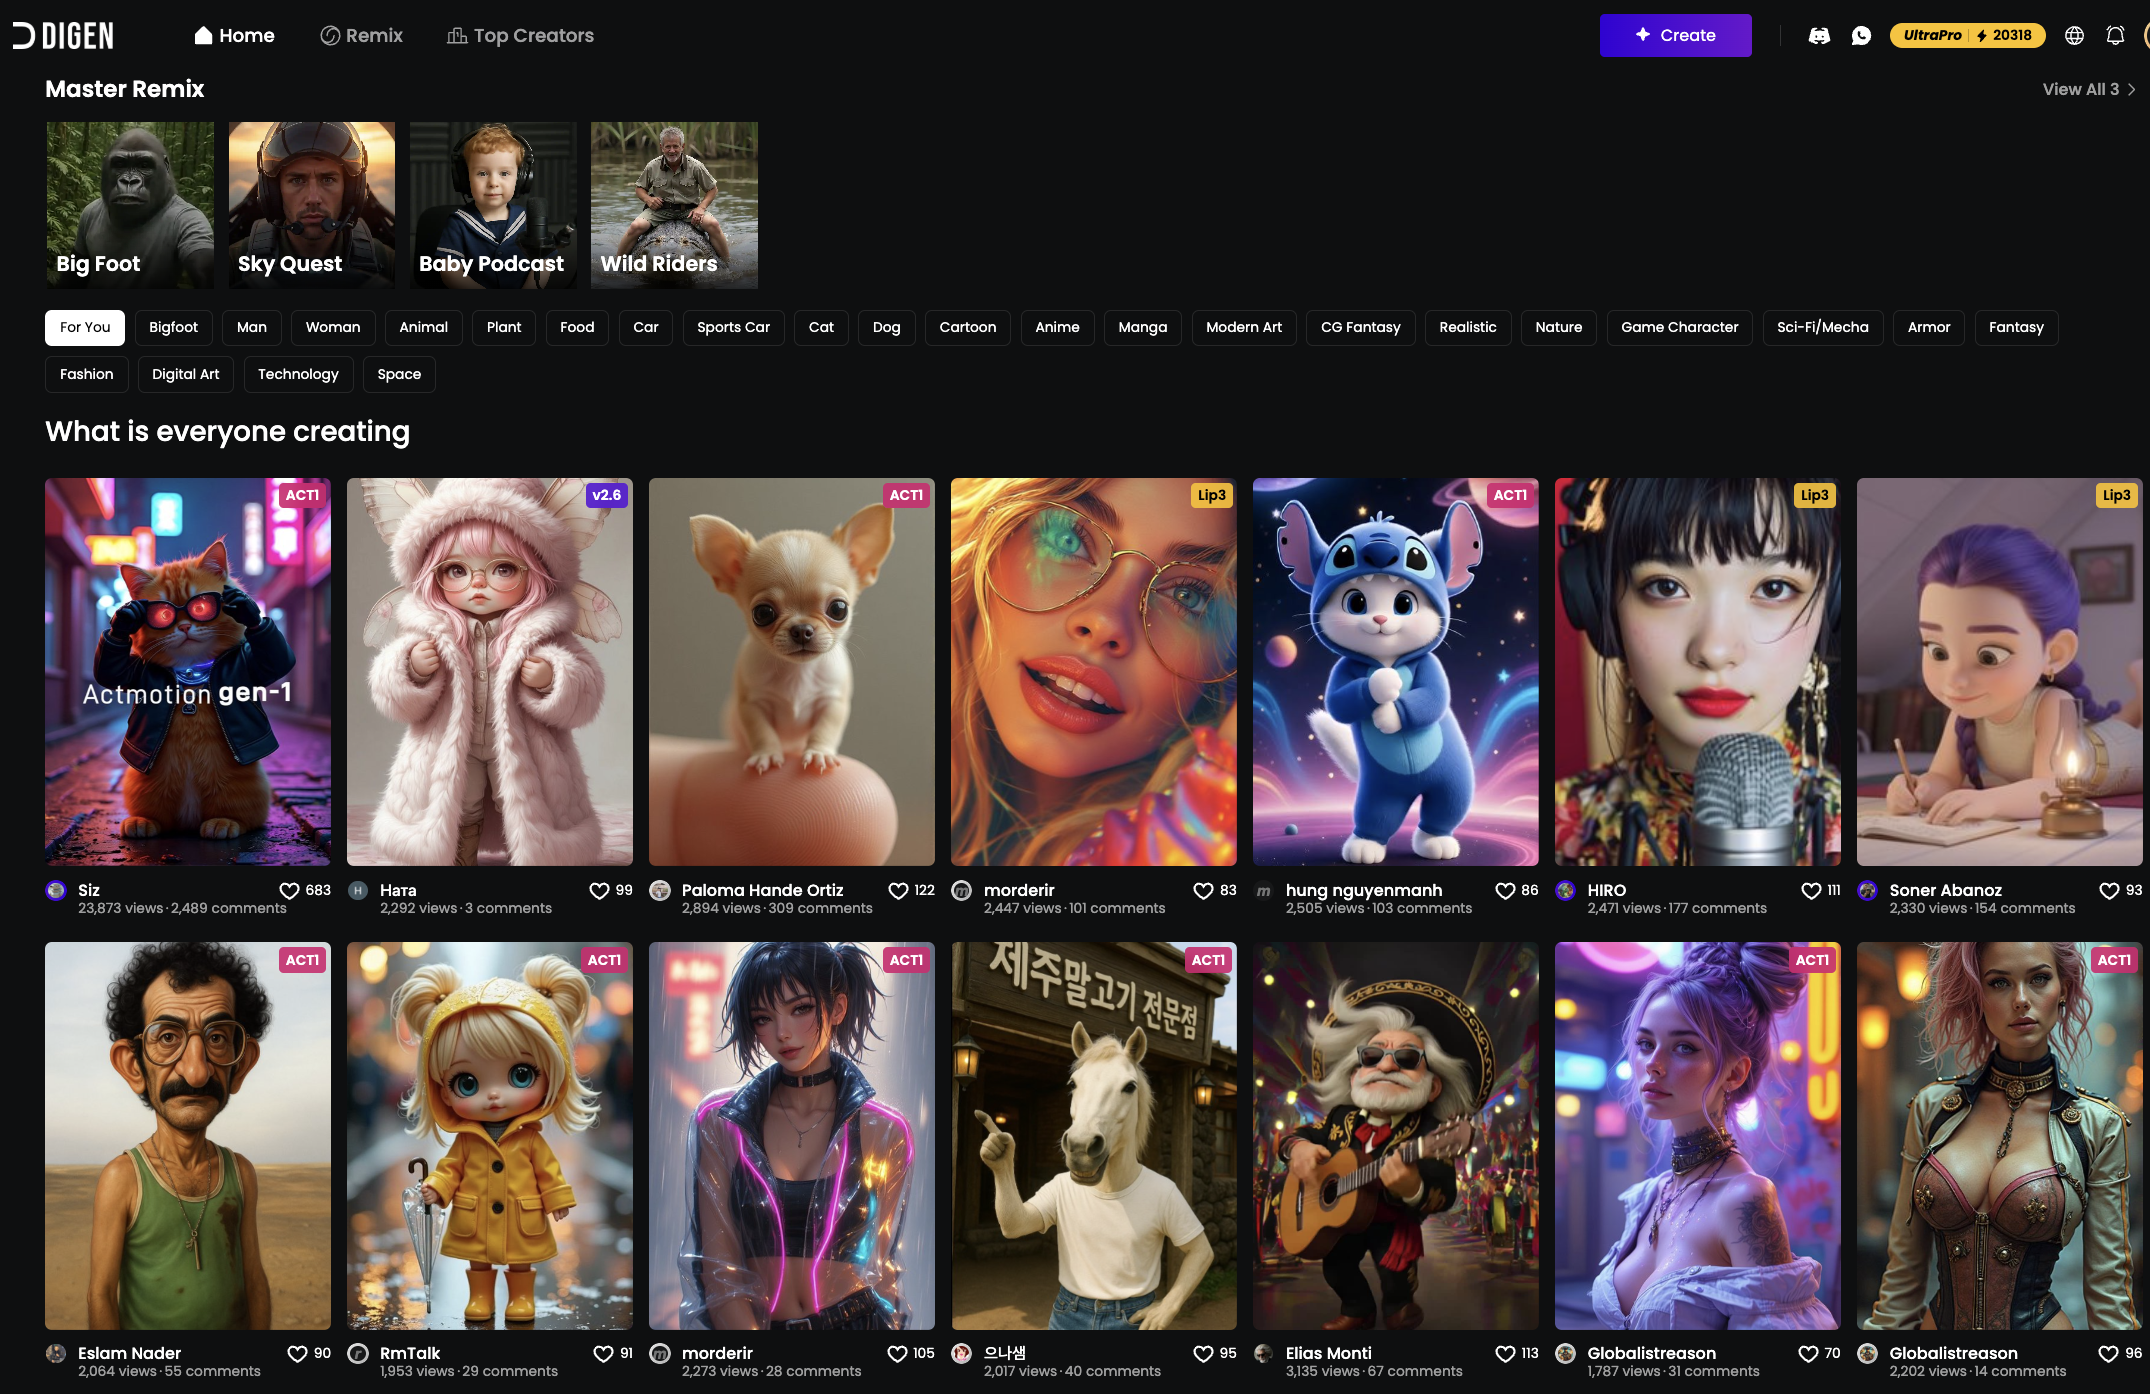Filter by Sci-Fi/Mecha category
The height and width of the screenshot is (1394, 2150).
tap(1823, 327)
